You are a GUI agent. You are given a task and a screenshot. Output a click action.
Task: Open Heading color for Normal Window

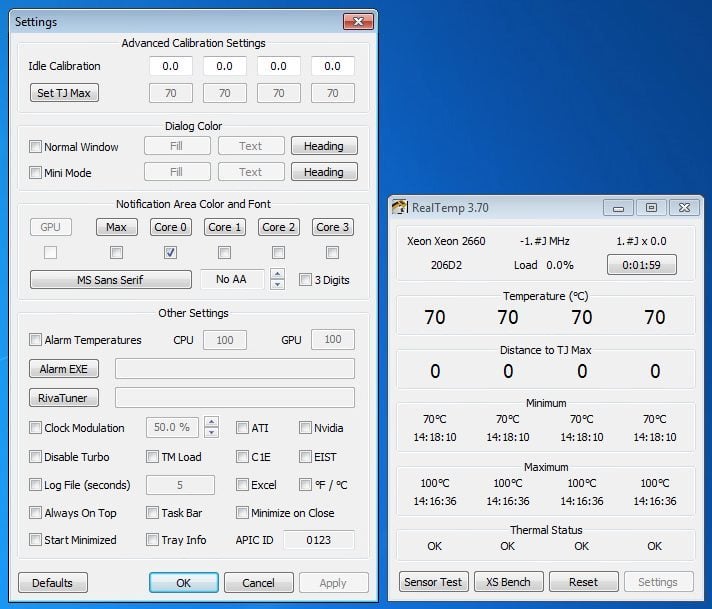click(324, 146)
